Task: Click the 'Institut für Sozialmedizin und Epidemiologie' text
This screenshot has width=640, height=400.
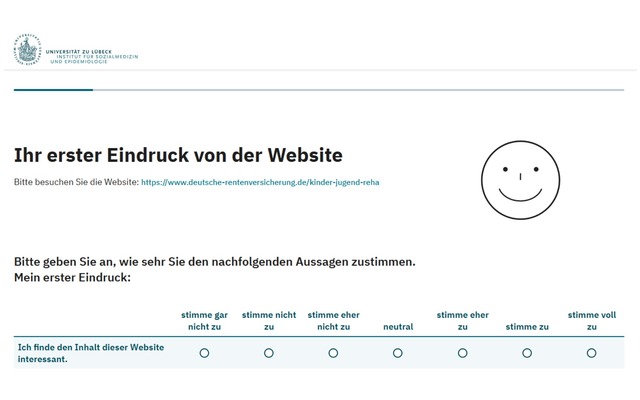Action: 94,59
